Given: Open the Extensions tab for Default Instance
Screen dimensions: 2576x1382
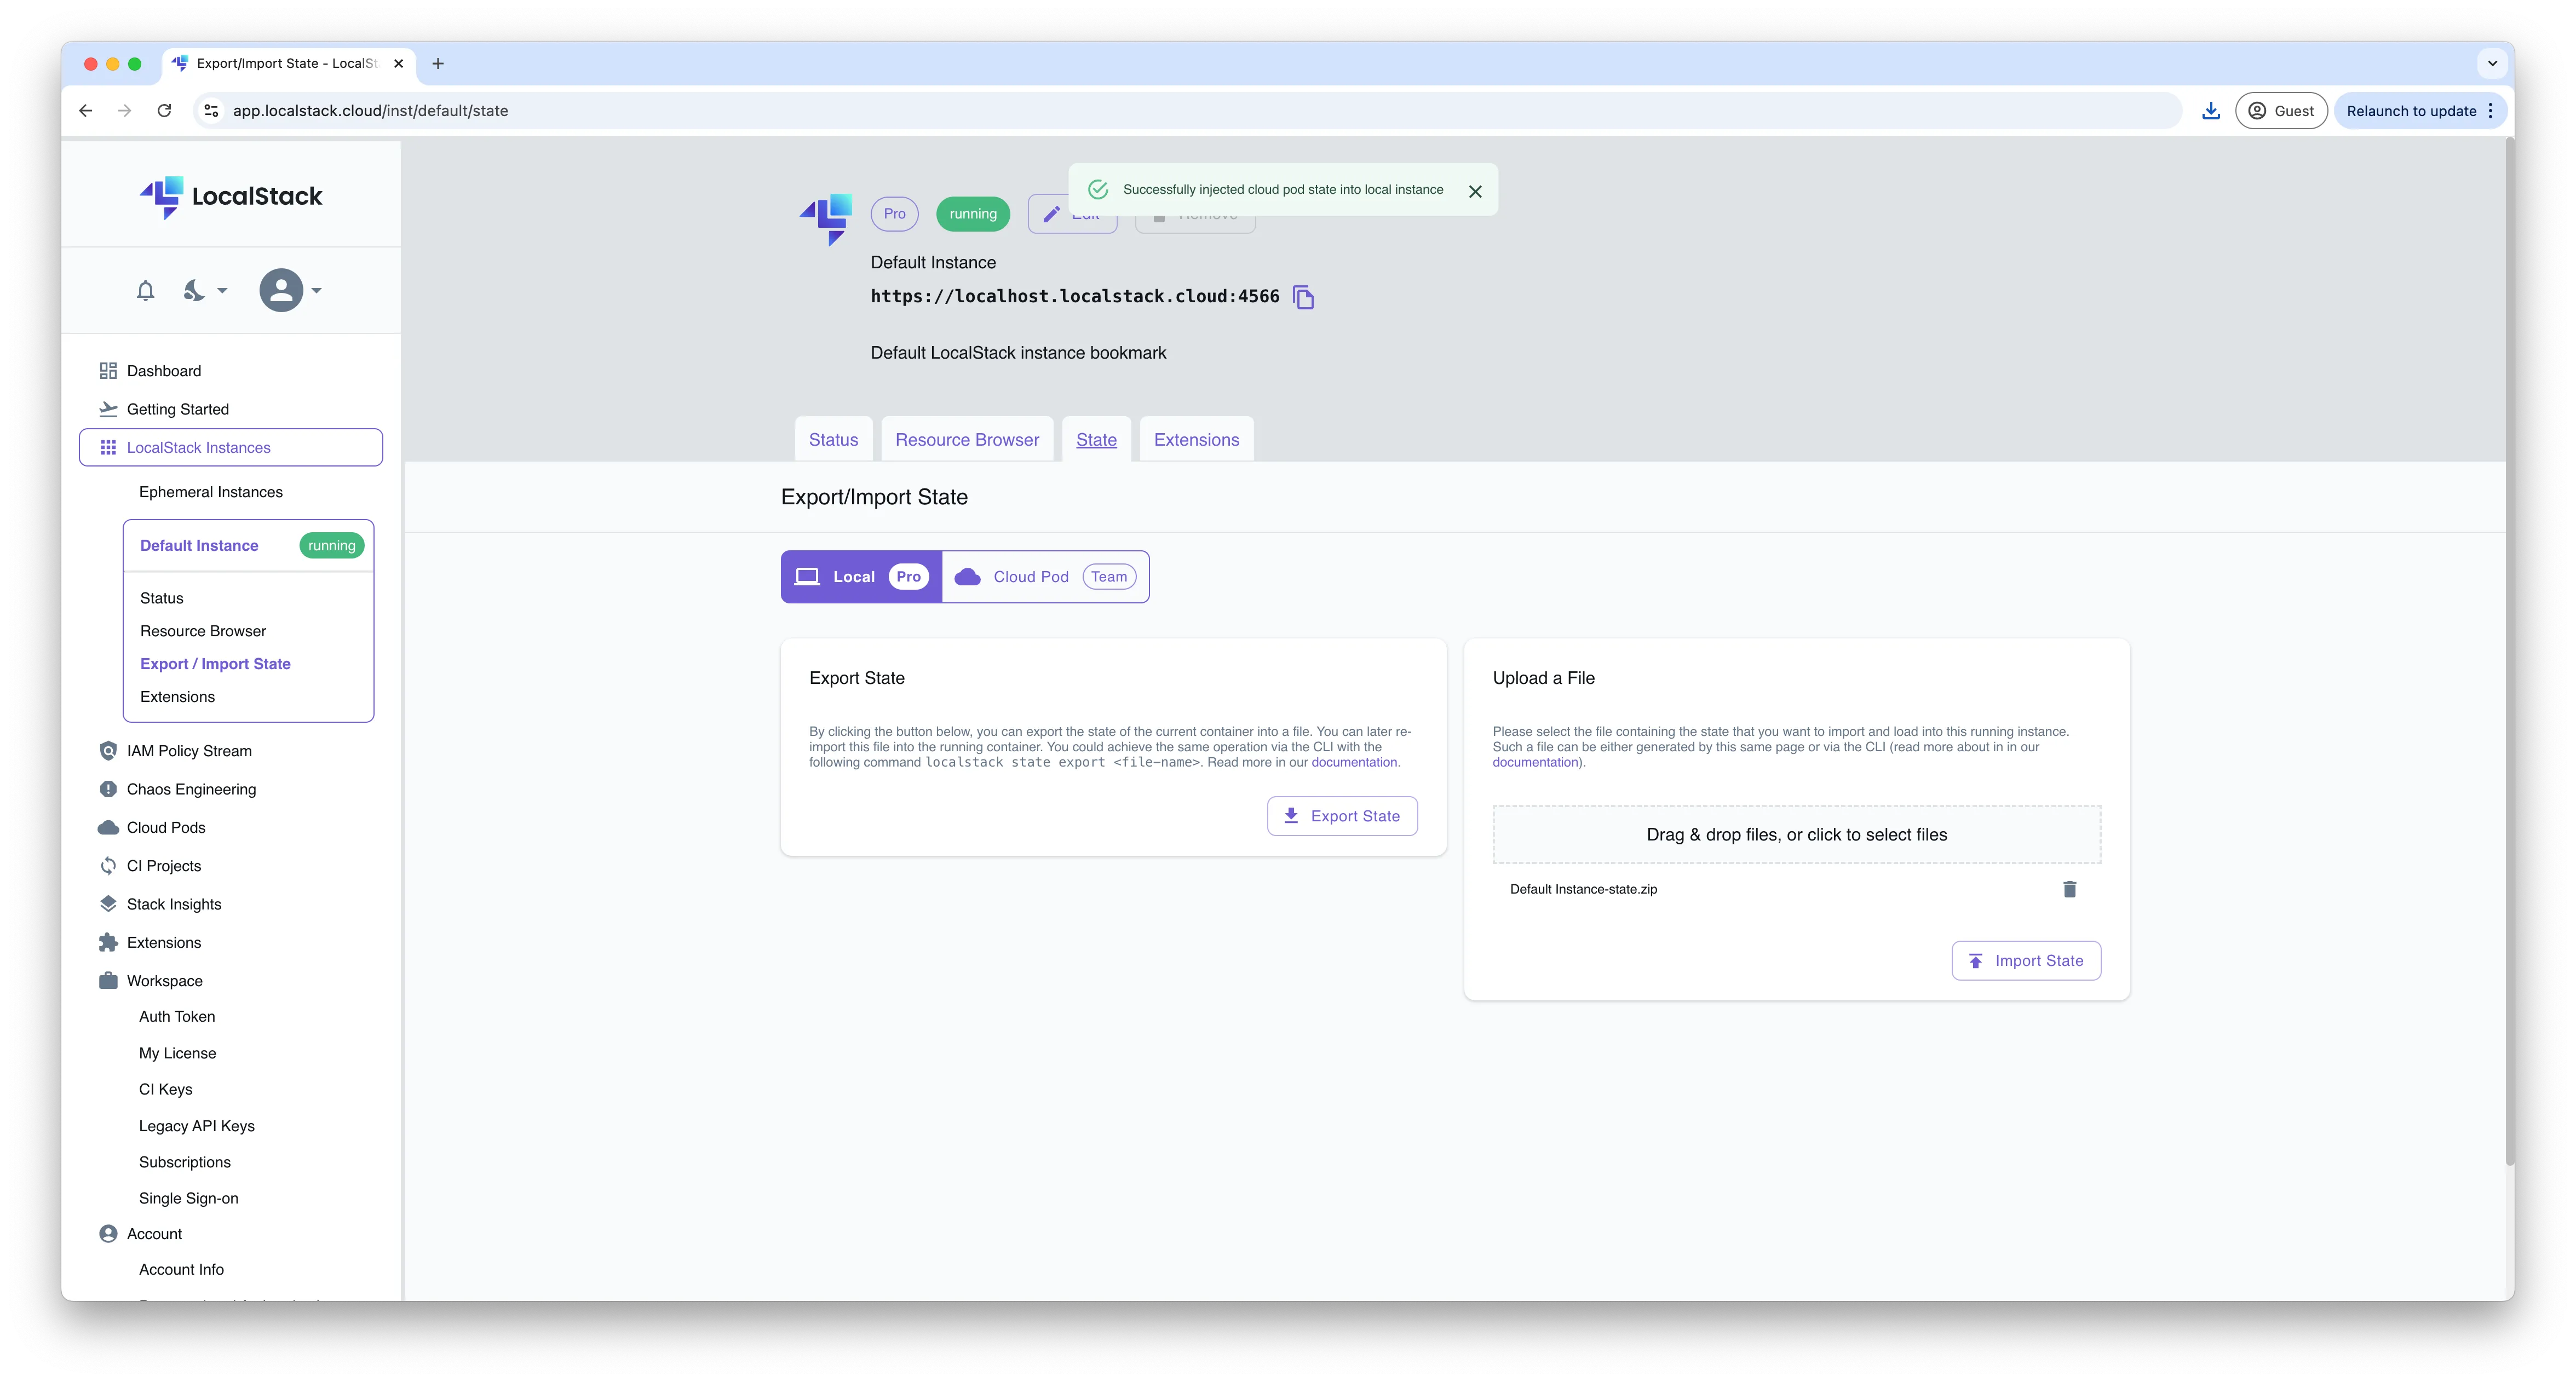Looking at the screenshot, I should (x=1196, y=439).
